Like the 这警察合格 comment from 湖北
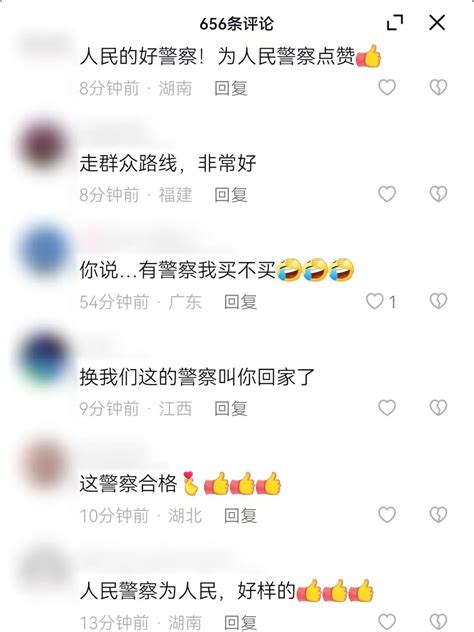 pos(387,515)
